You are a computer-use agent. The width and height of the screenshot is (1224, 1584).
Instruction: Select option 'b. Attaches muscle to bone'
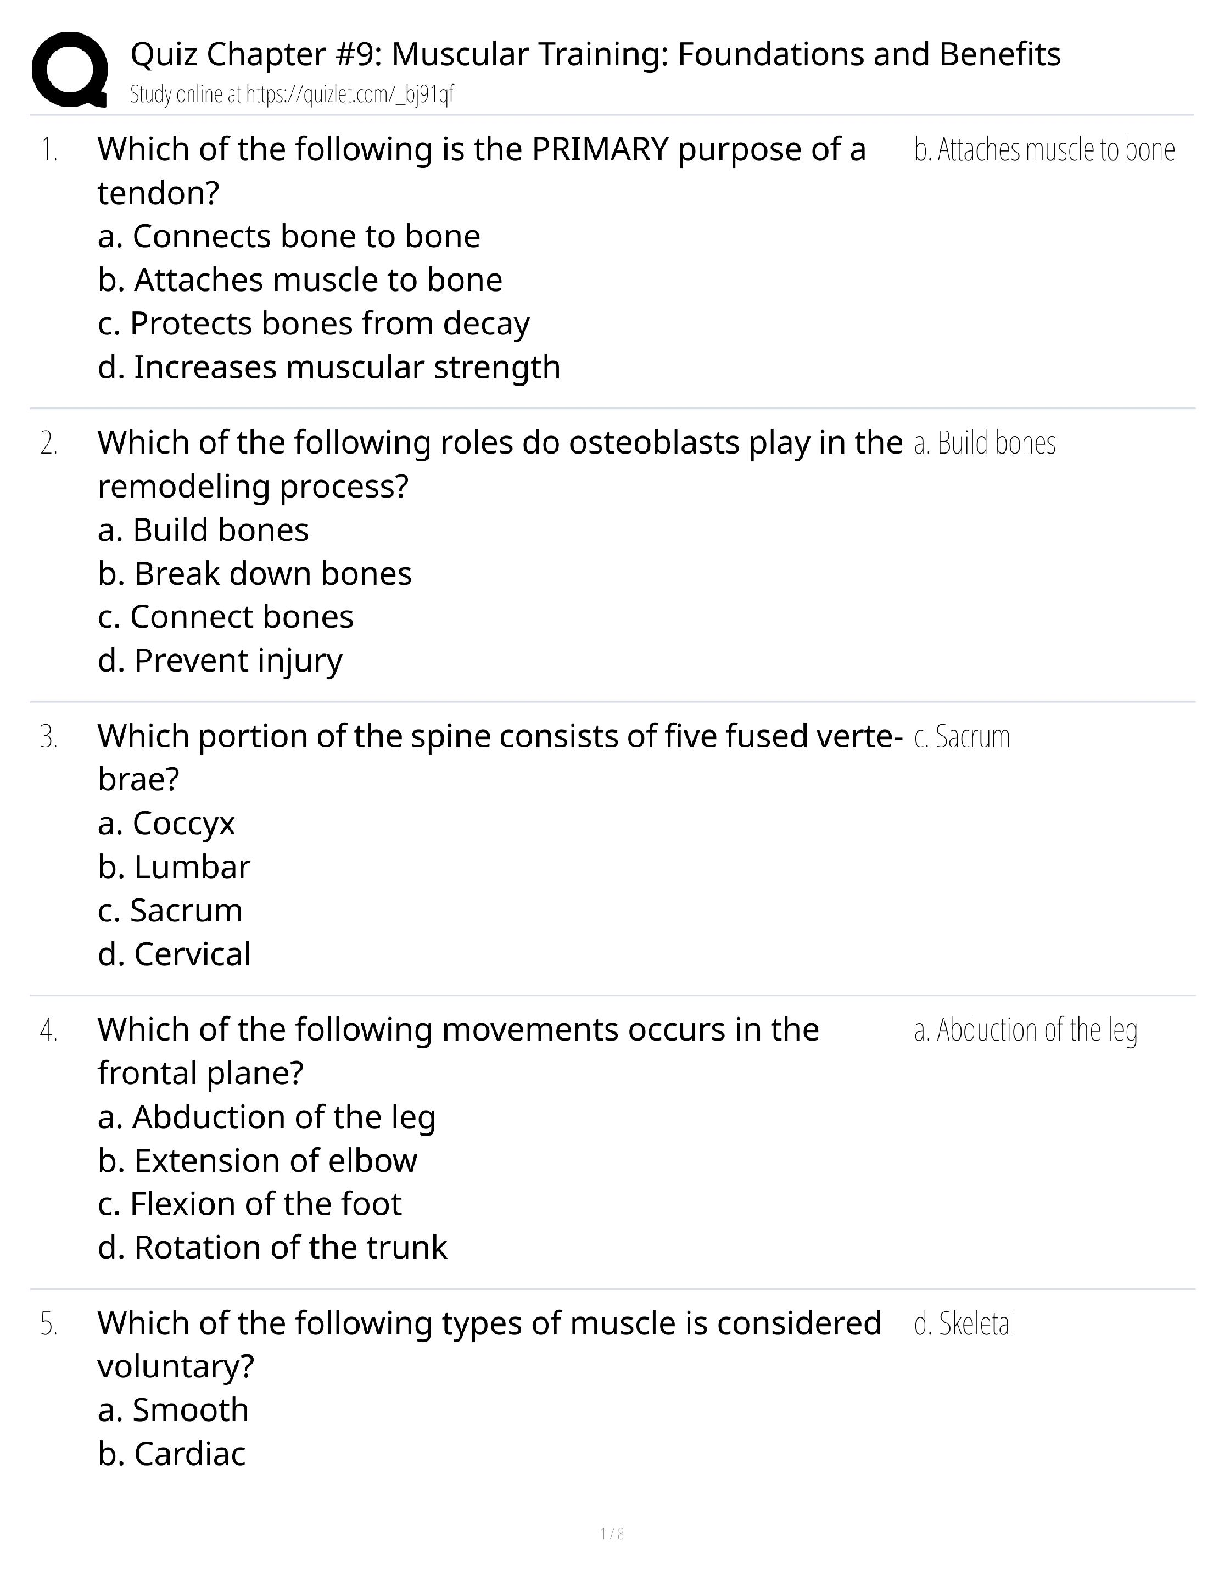pos(300,280)
